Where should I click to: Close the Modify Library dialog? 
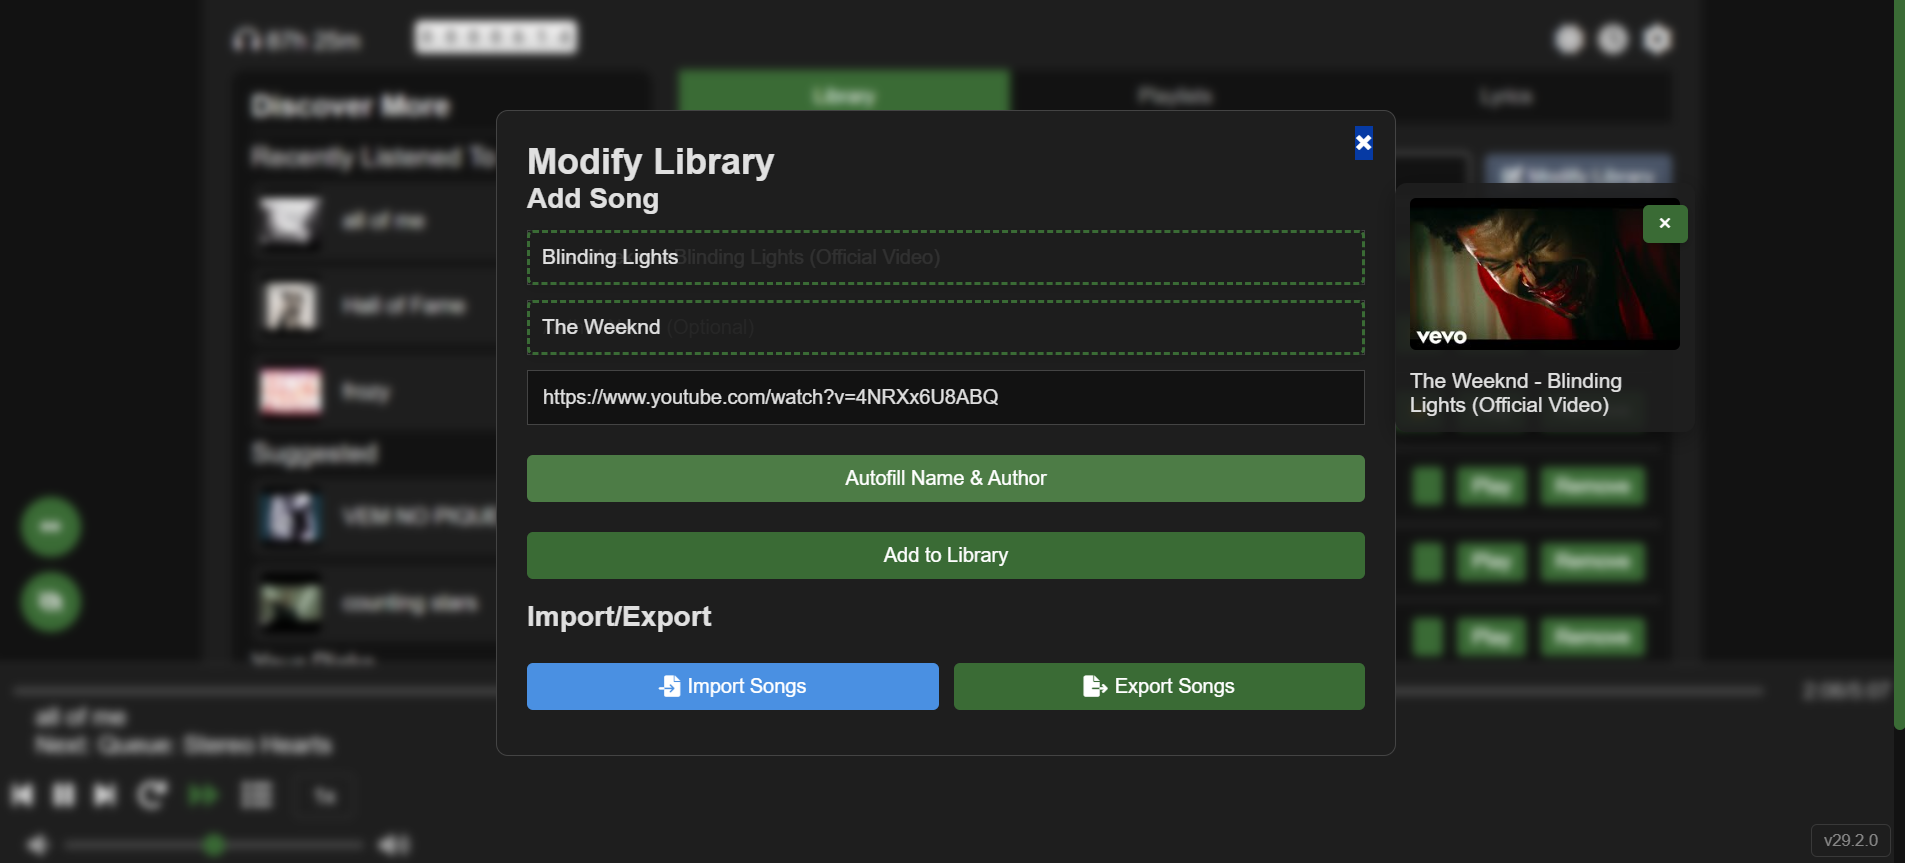pyautogui.click(x=1363, y=143)
